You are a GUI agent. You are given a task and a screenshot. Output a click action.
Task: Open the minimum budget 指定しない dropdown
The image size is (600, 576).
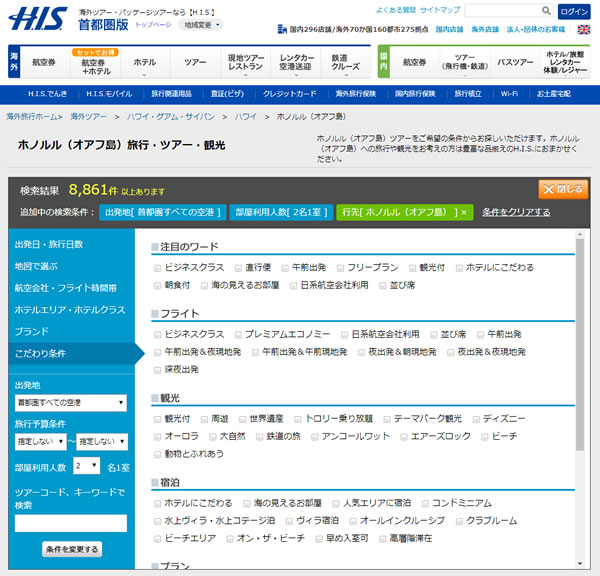[x=39, y=441]
